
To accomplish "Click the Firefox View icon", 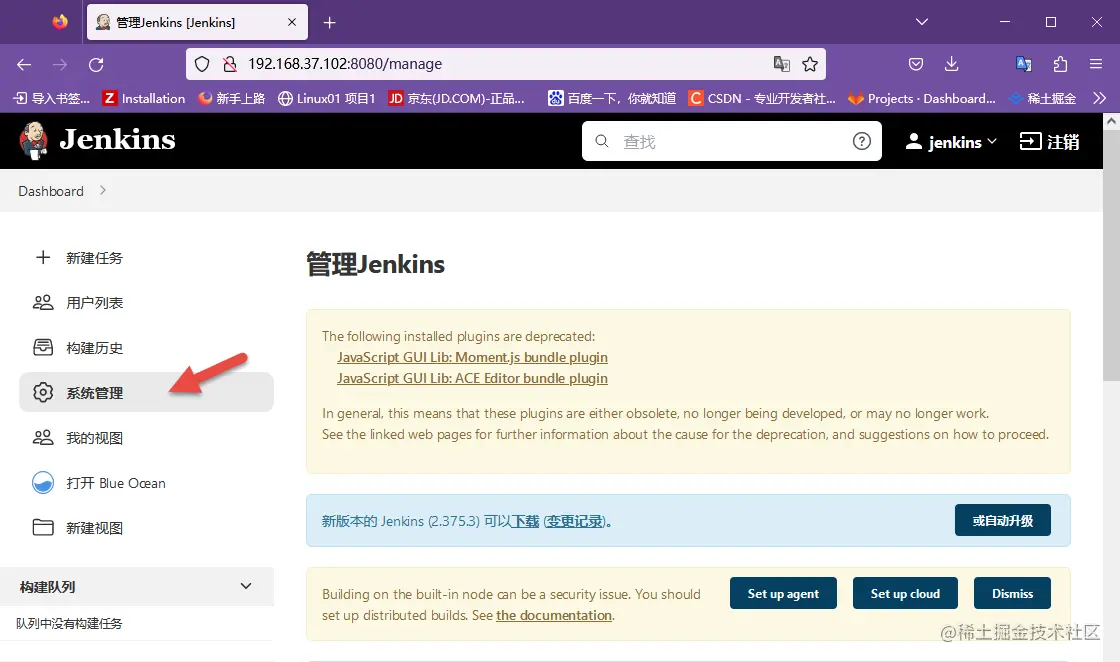I will tap(60, 22).
